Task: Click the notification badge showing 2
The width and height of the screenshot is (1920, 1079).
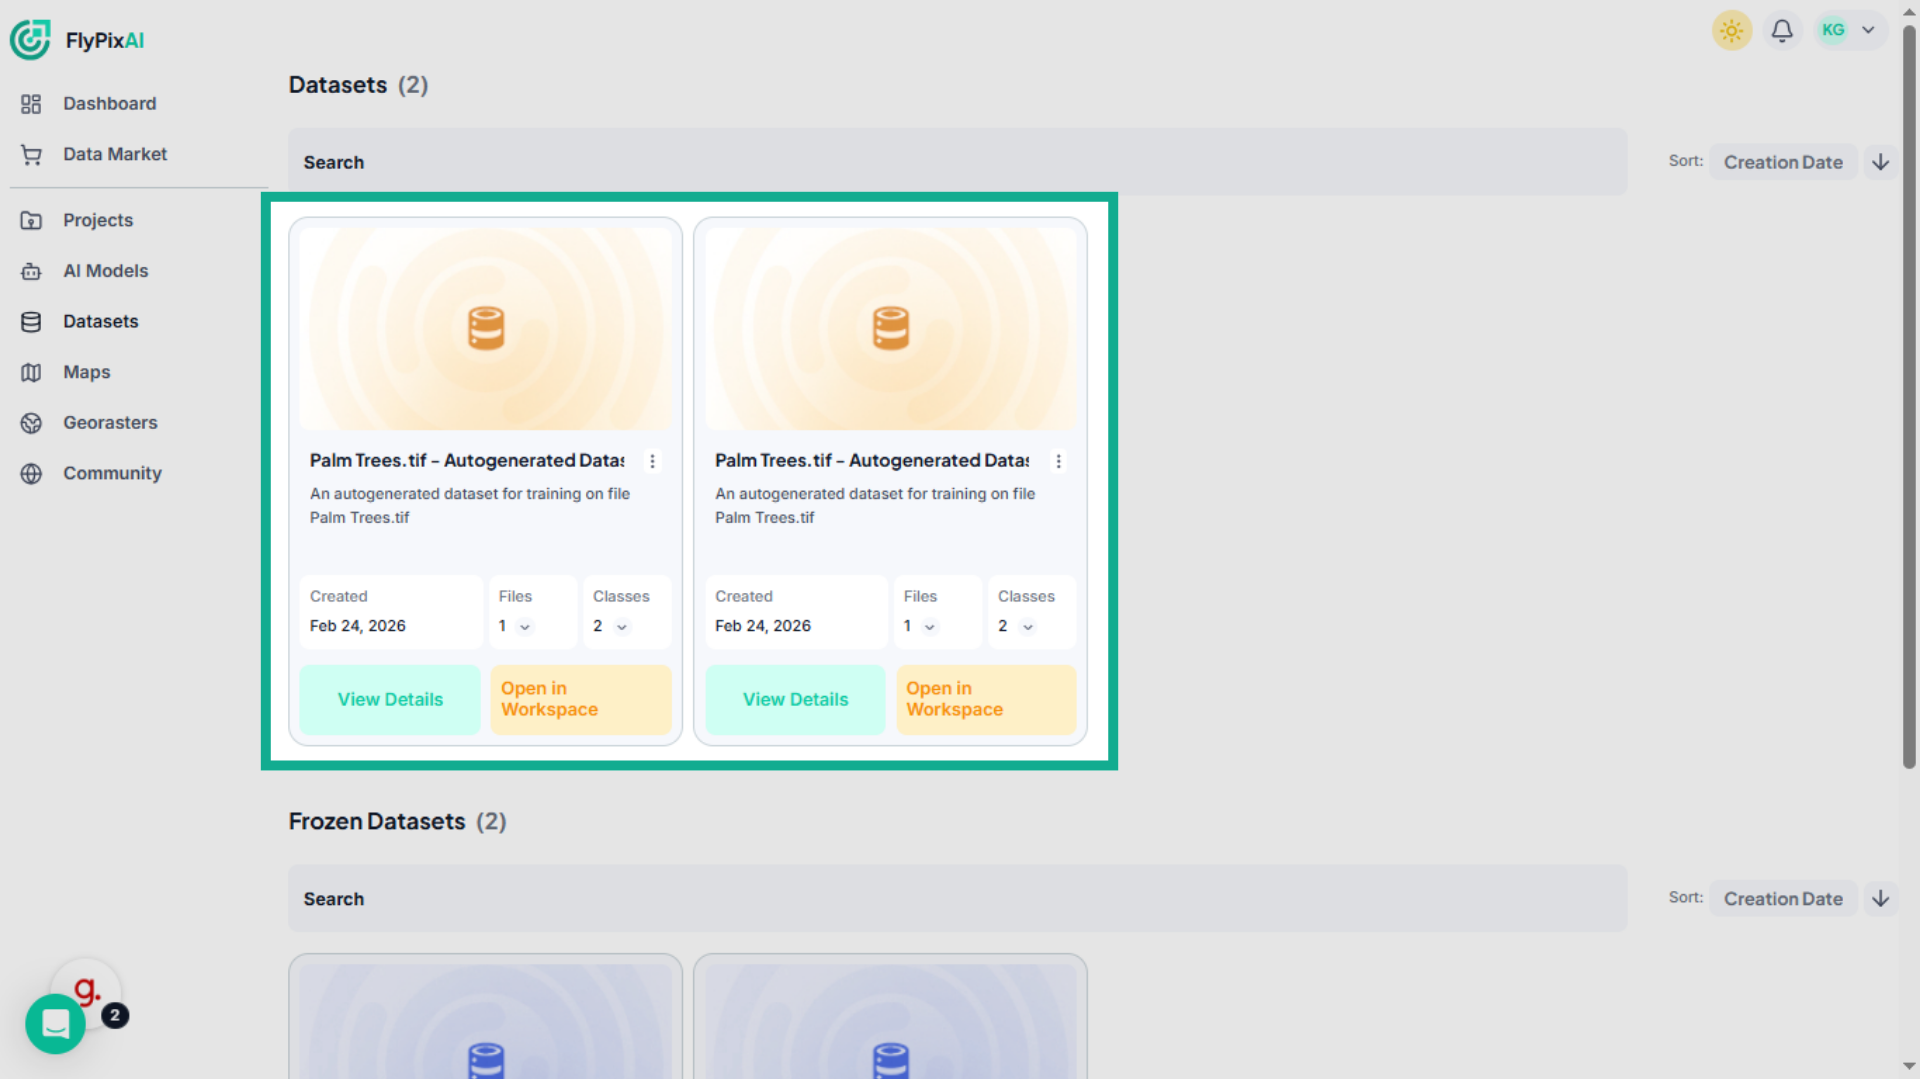Action: click(115, 1016)
